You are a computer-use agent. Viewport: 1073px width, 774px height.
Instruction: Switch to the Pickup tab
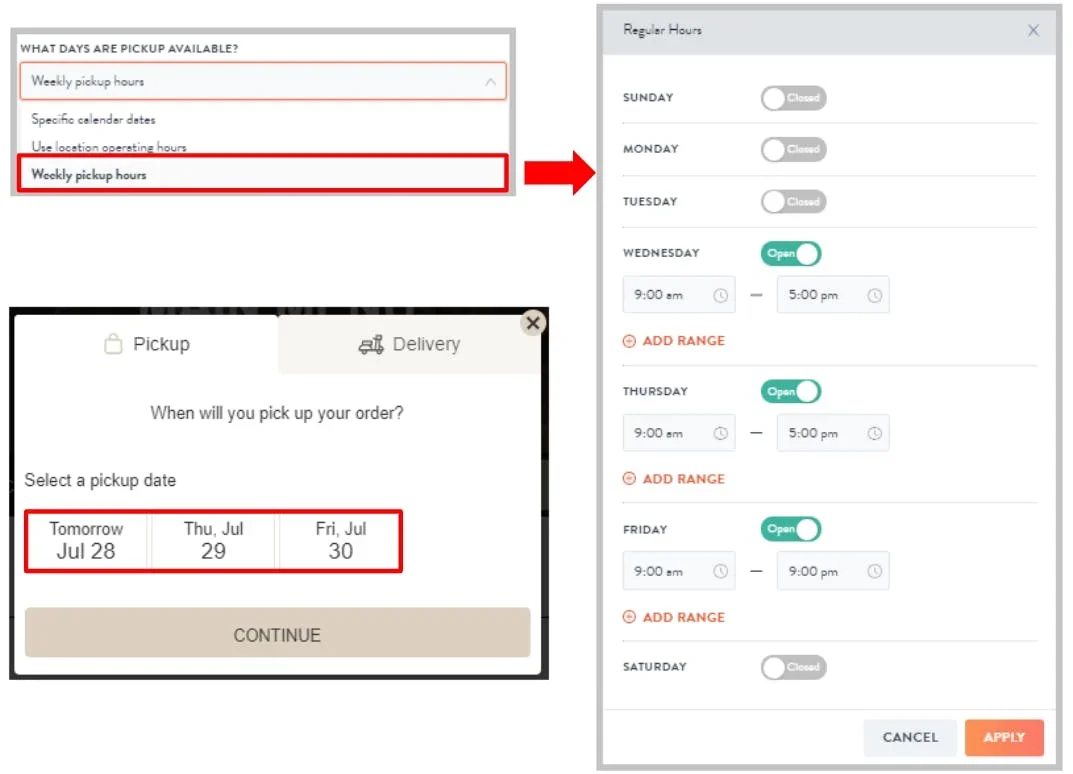coord(146,344)
